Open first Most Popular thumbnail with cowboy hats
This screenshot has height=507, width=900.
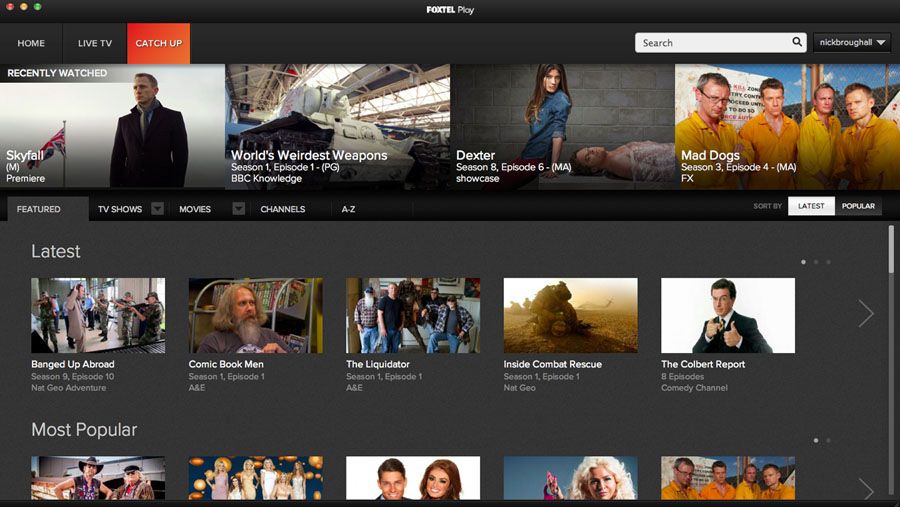(x=98, y=478)
